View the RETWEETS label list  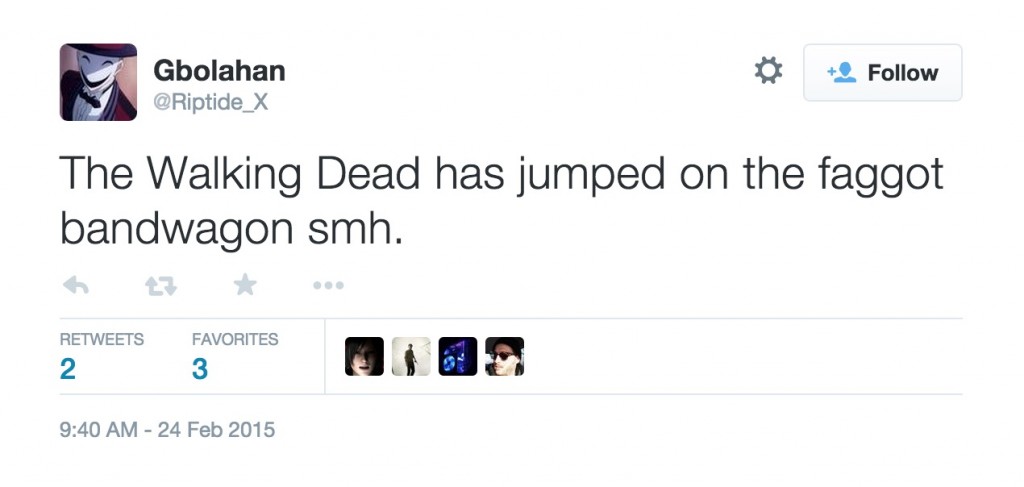point(102,340)
